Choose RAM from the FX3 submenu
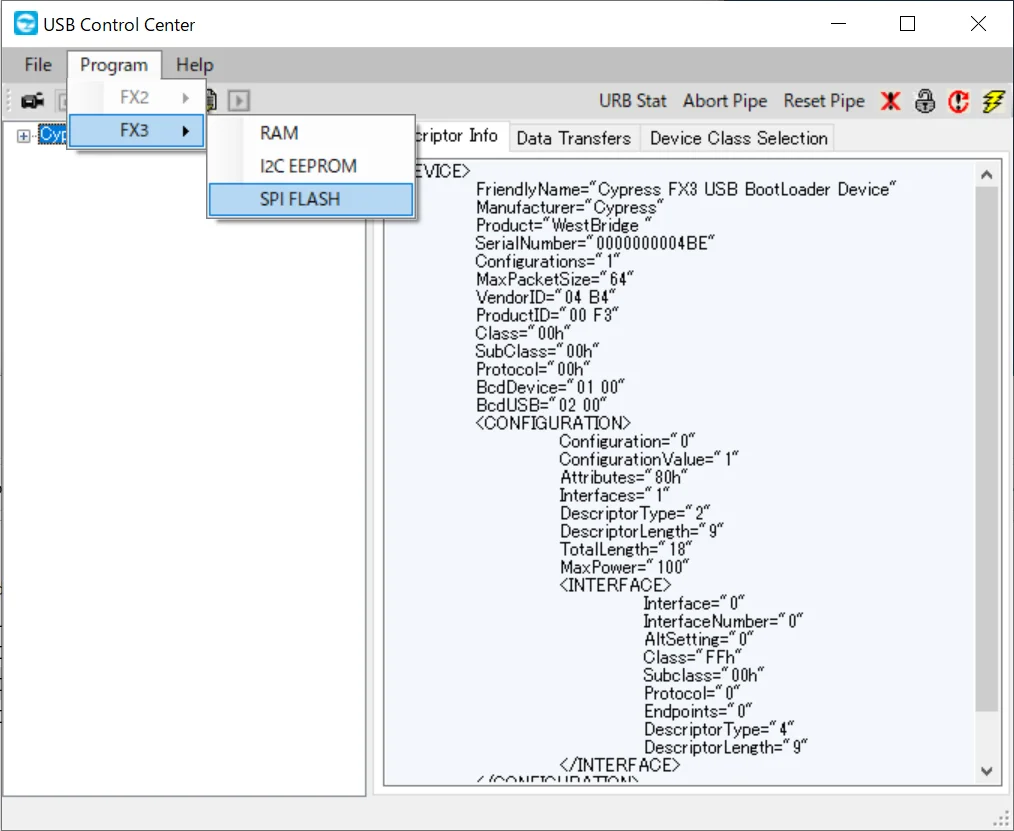This screenshot has width=1014, height=831. 311,133
